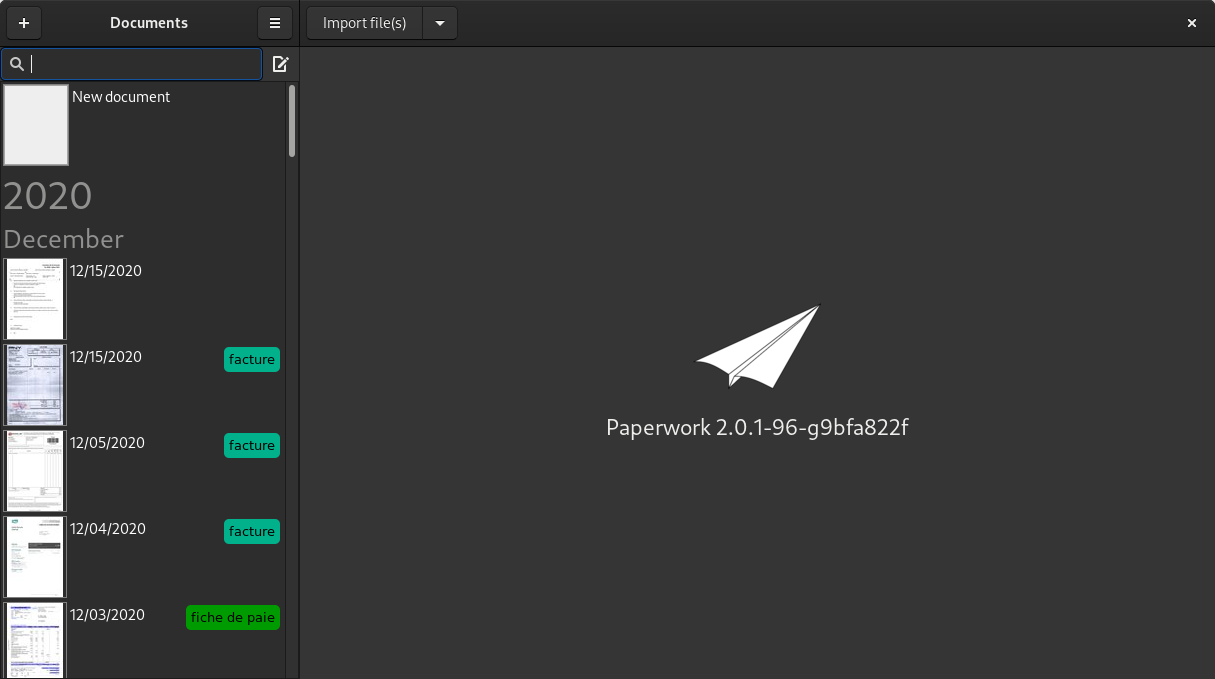This screenshot has height=679, width=1215.
Task: Select the green fiche de paie tag
Action: 232,617
